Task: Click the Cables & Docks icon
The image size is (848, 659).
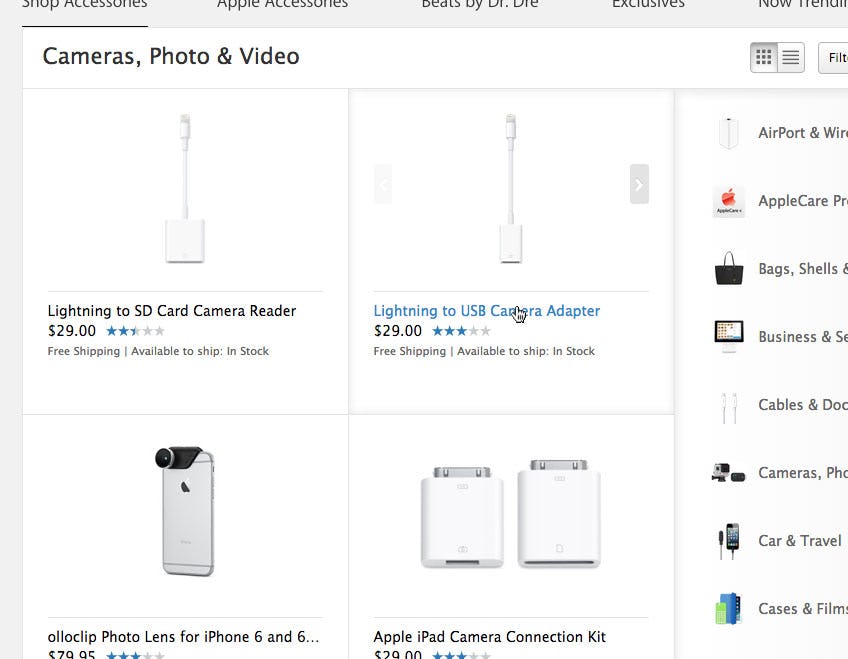Action: tap(728, 406)
